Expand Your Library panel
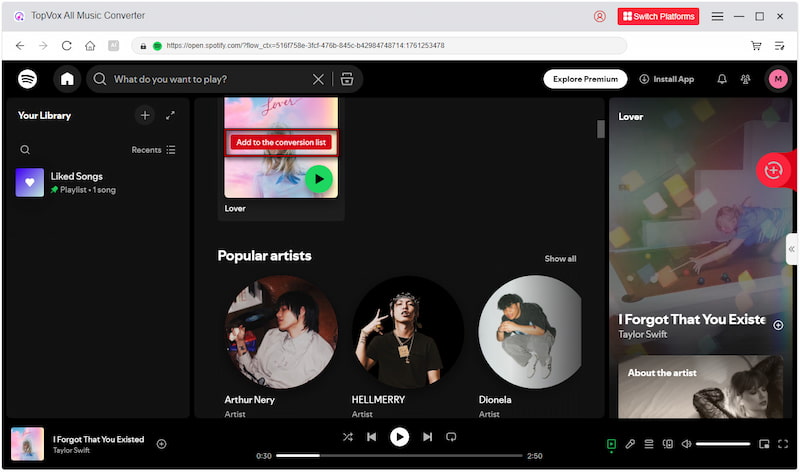The height and width of the screenshot is (472, 800). (170, 116)
